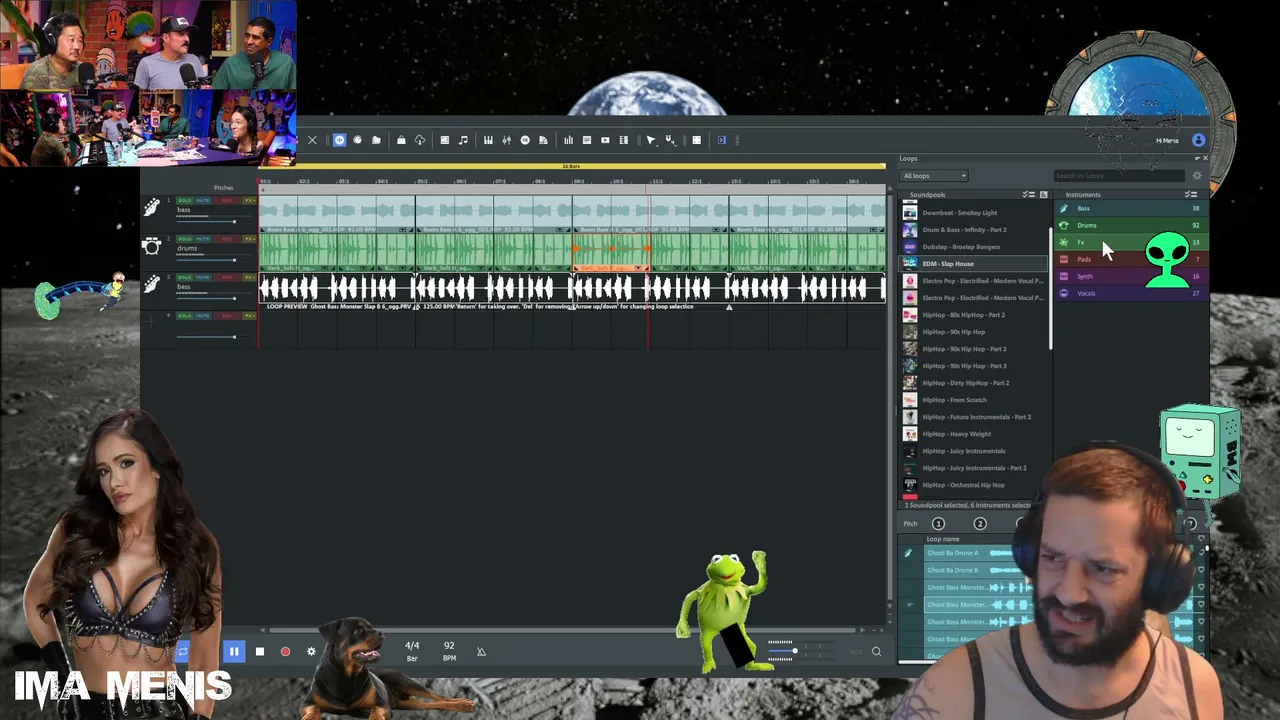This screenshot has height=720, width=1280.
Task: Click Hi Menis account label
Action: [1167, 141]
